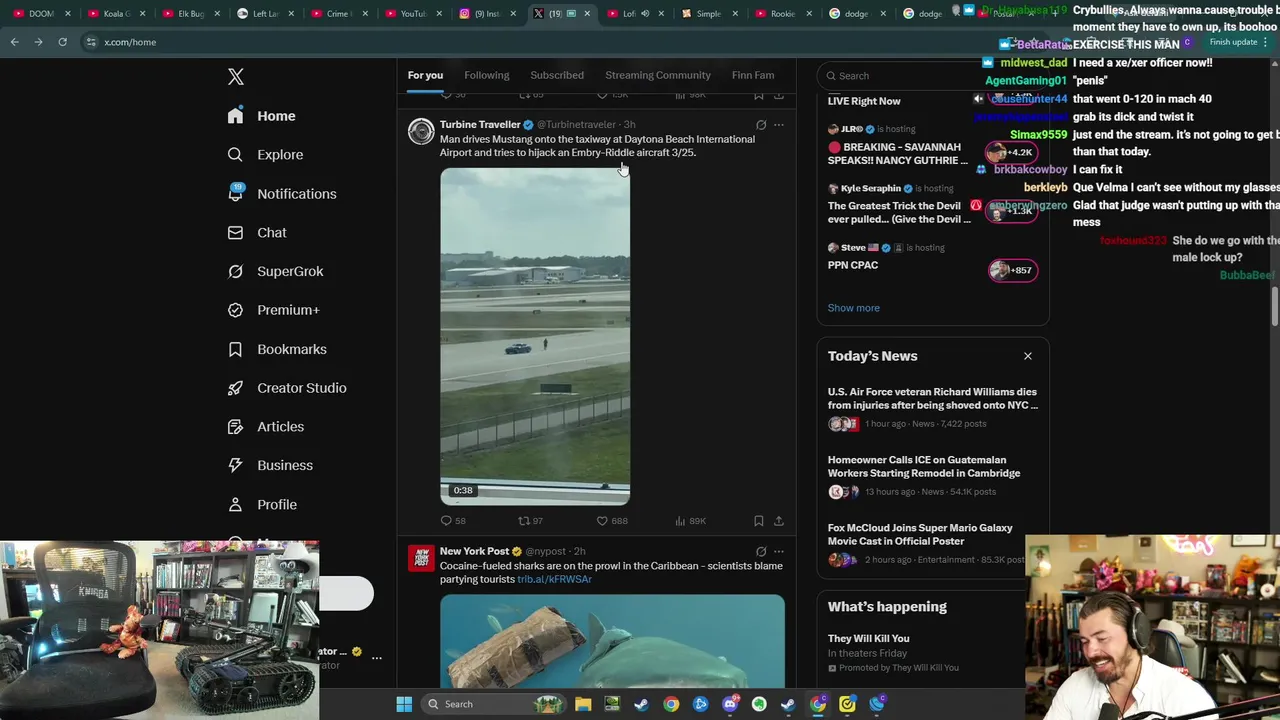Open the cocaine sharks article image

tap(612, 641)
